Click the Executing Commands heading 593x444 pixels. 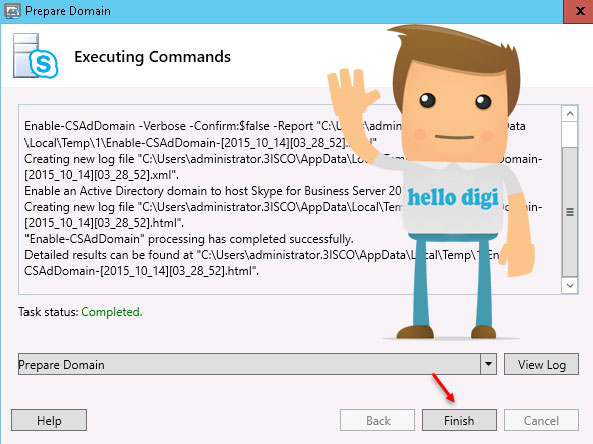pyautogui.click(x=152, y=57)
